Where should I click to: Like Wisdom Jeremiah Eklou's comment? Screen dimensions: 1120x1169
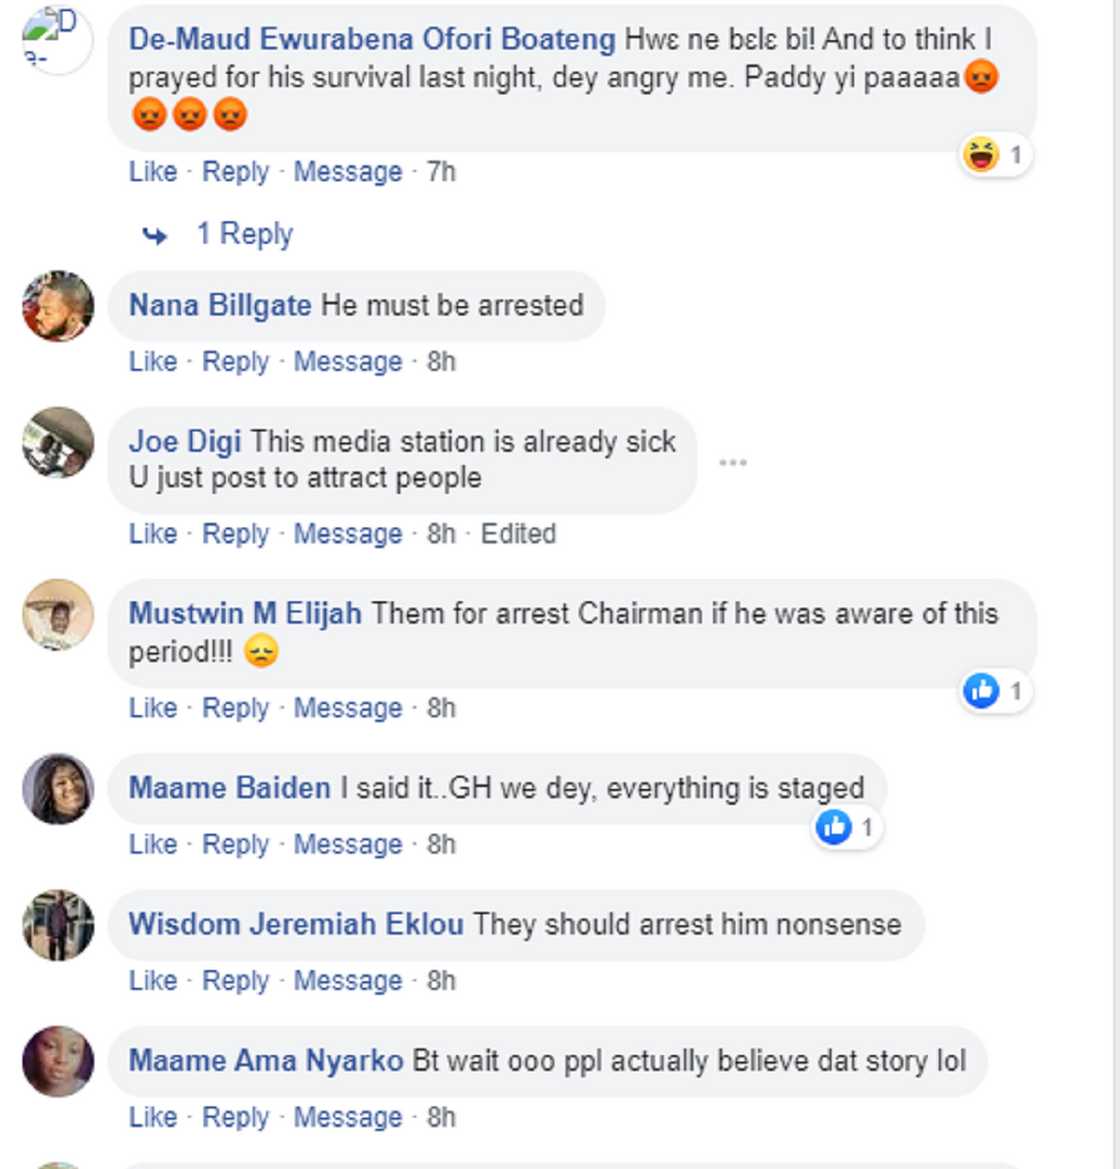click(x=153, y=981)
